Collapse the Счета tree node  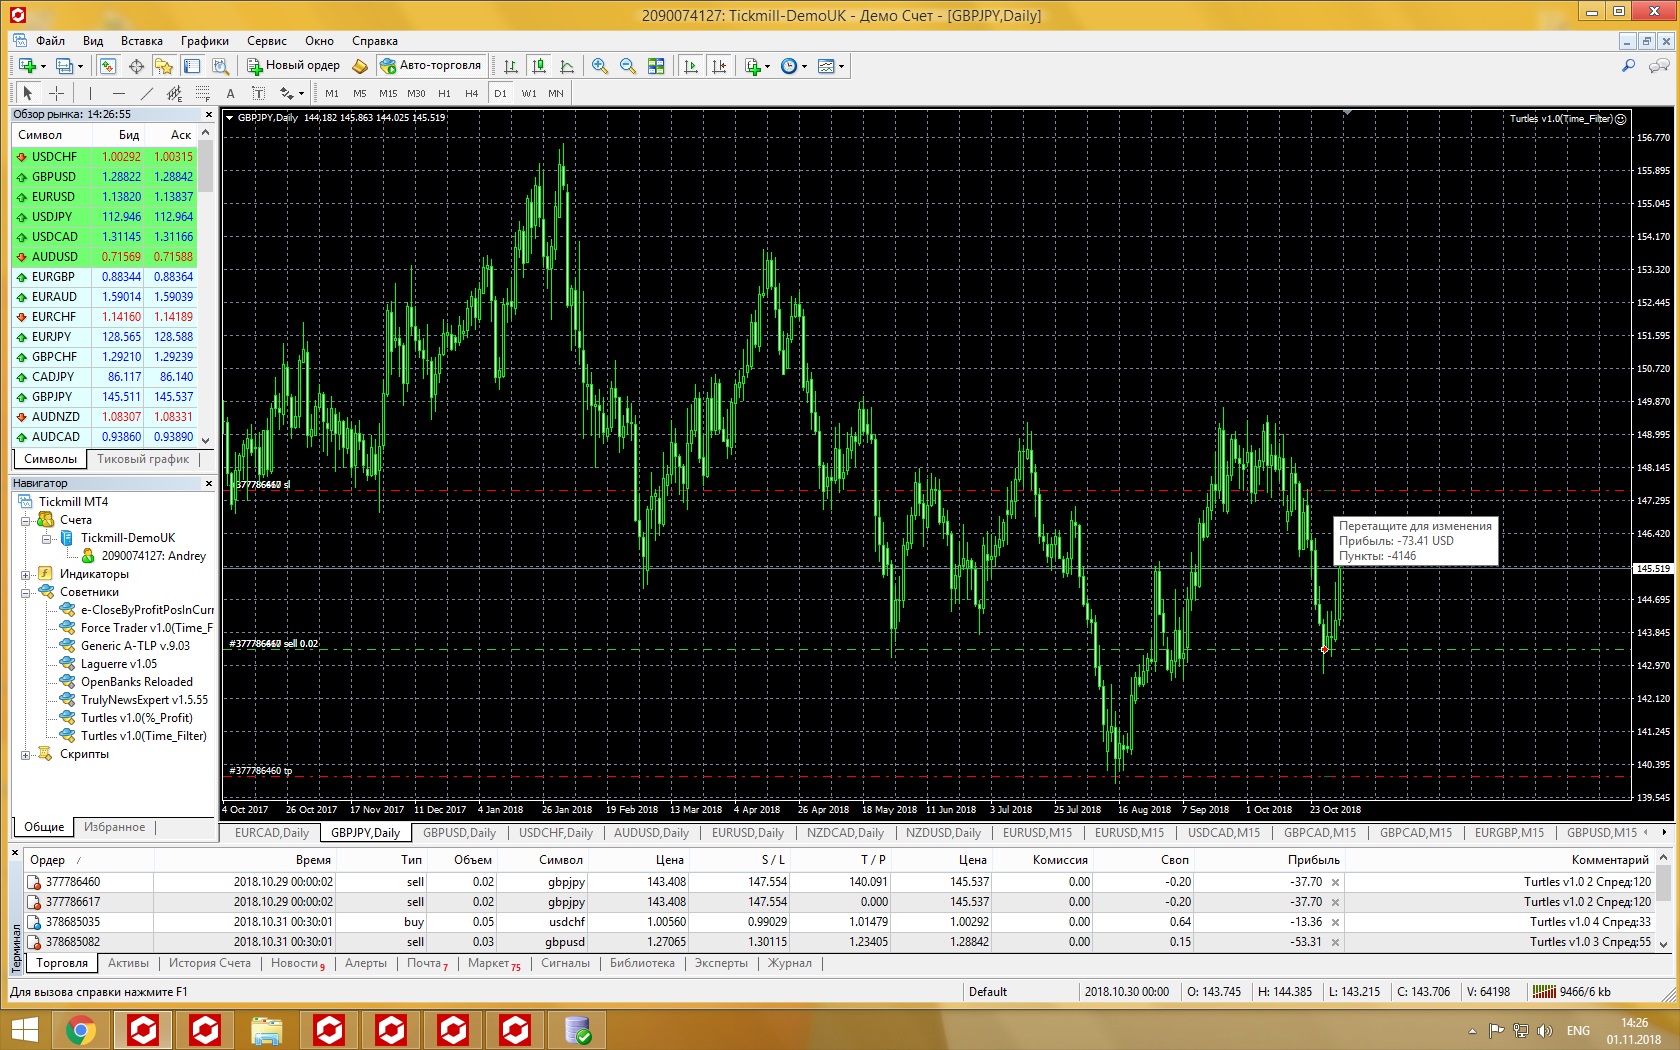26,520
